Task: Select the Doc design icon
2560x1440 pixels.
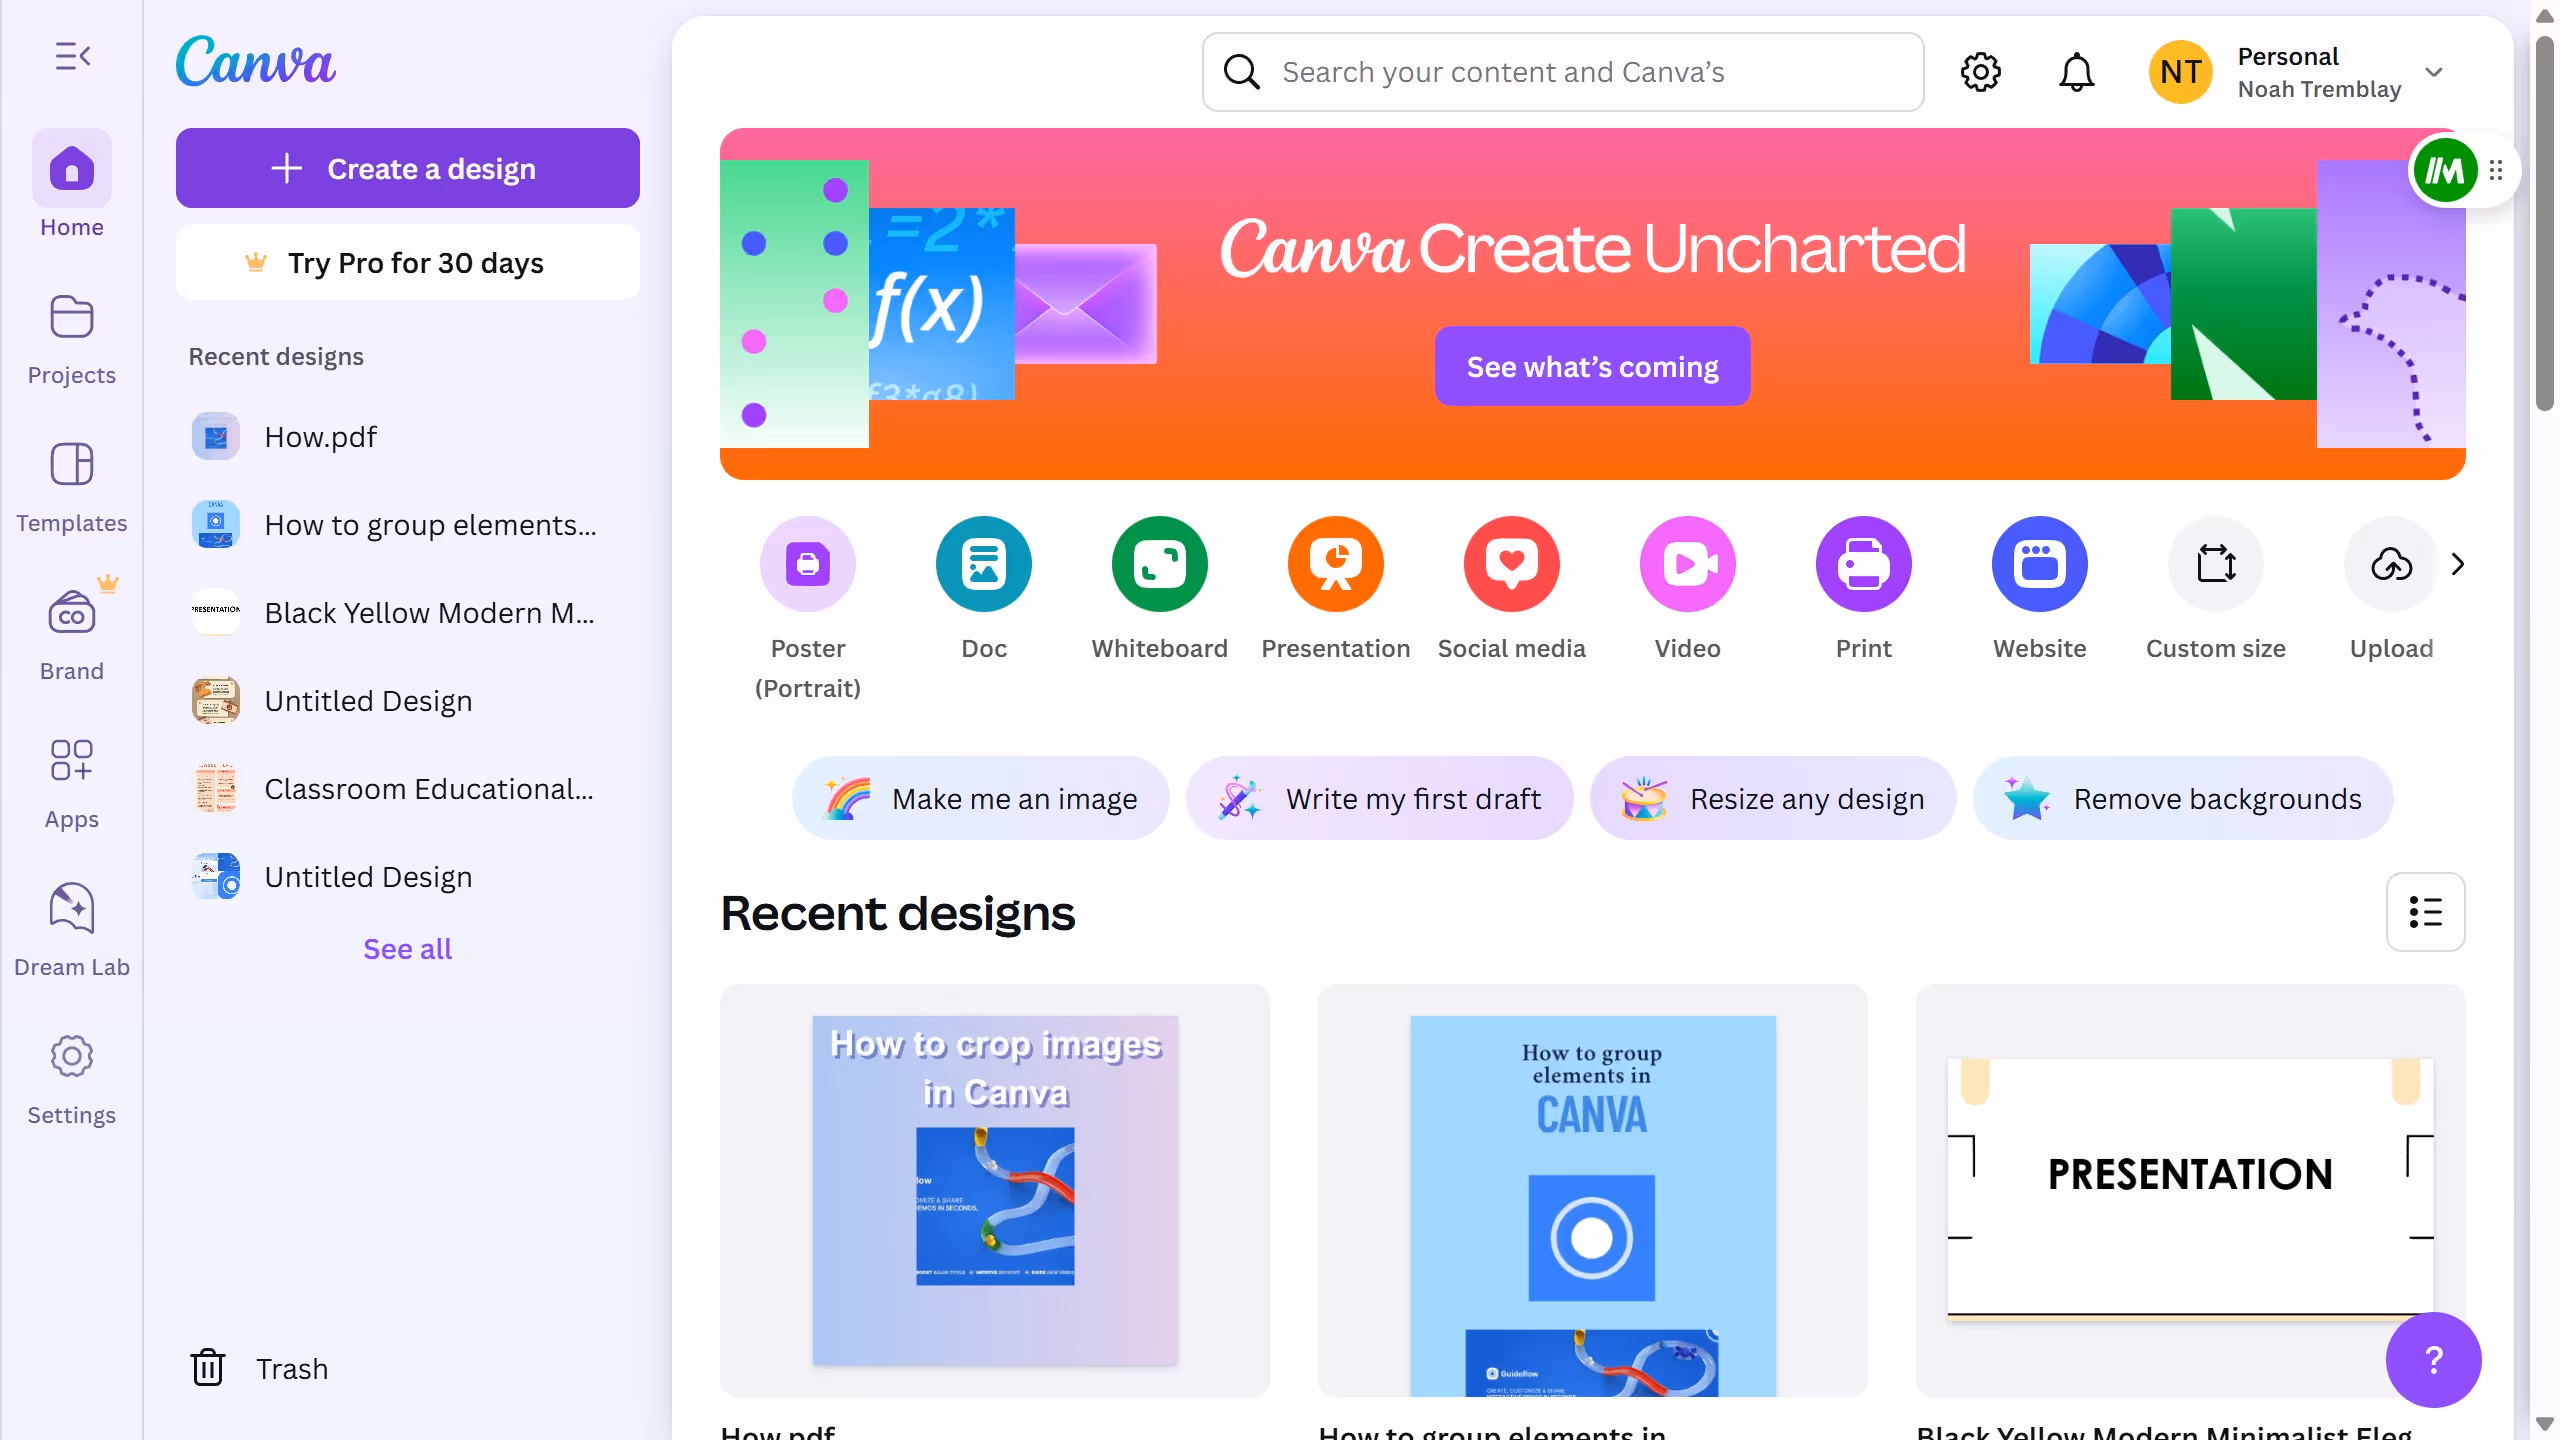Action: click(983, 564)
